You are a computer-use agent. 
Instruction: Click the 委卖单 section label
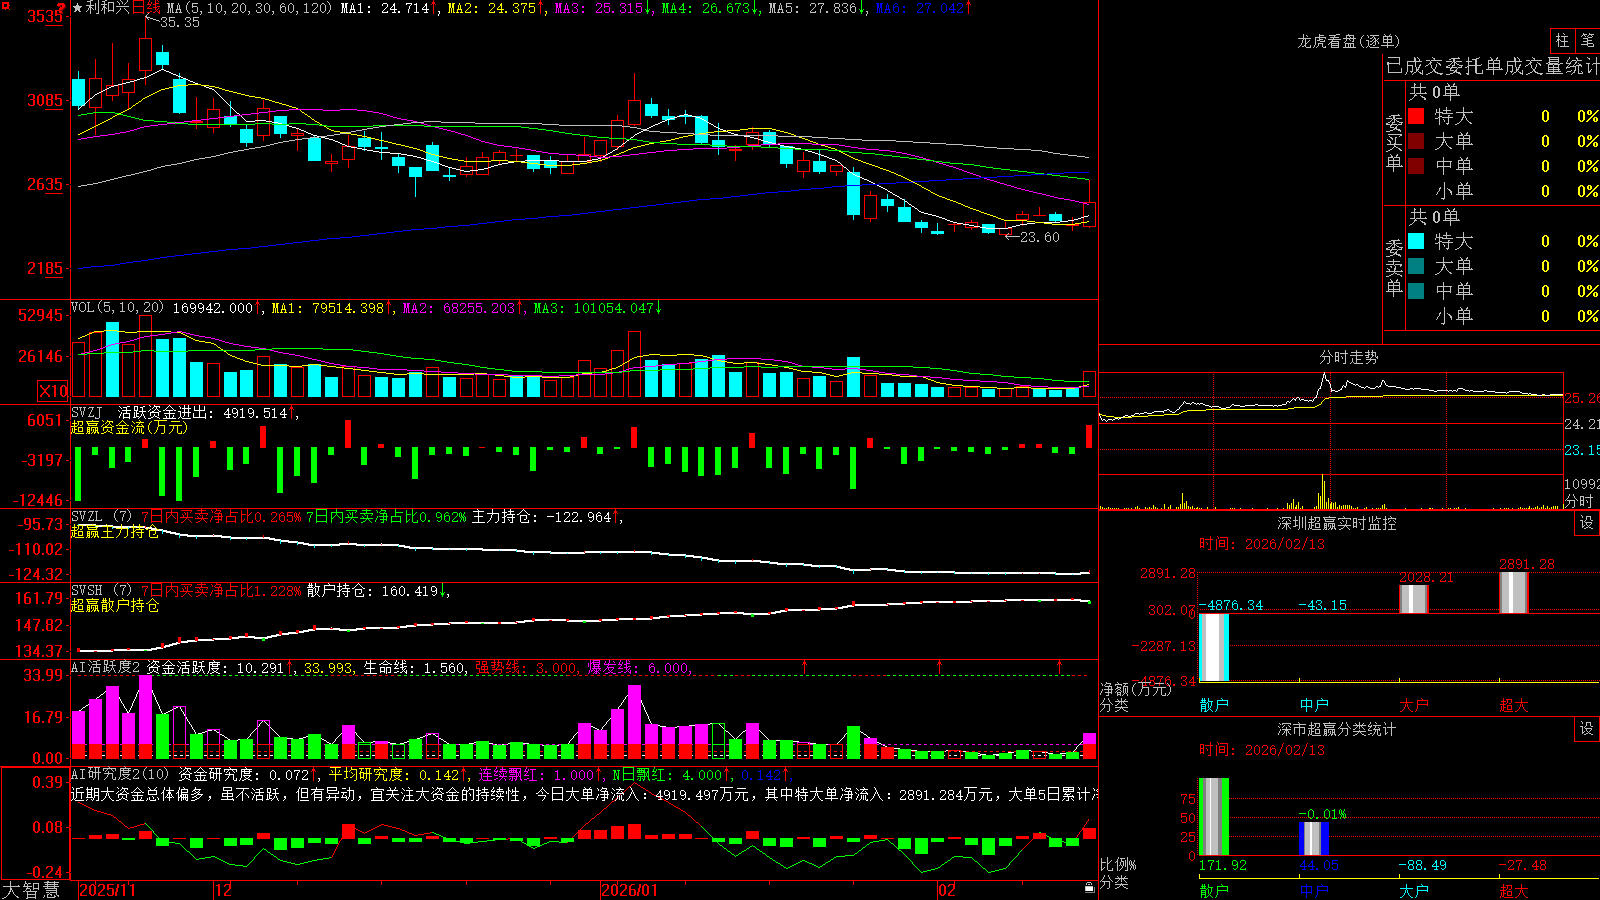1394,267
